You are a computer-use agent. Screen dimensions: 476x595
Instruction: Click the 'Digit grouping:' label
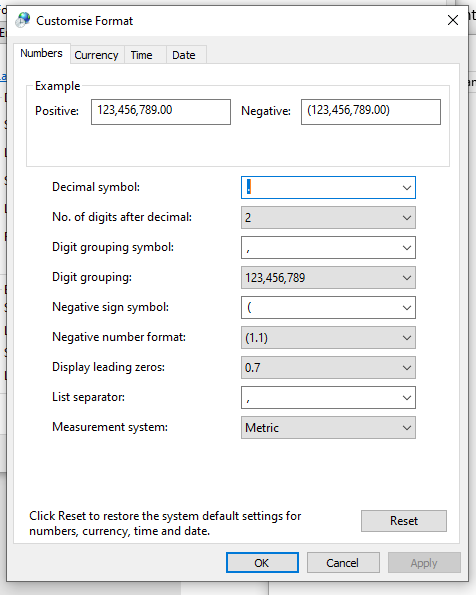pyautogui.click(x=92, y=277)
